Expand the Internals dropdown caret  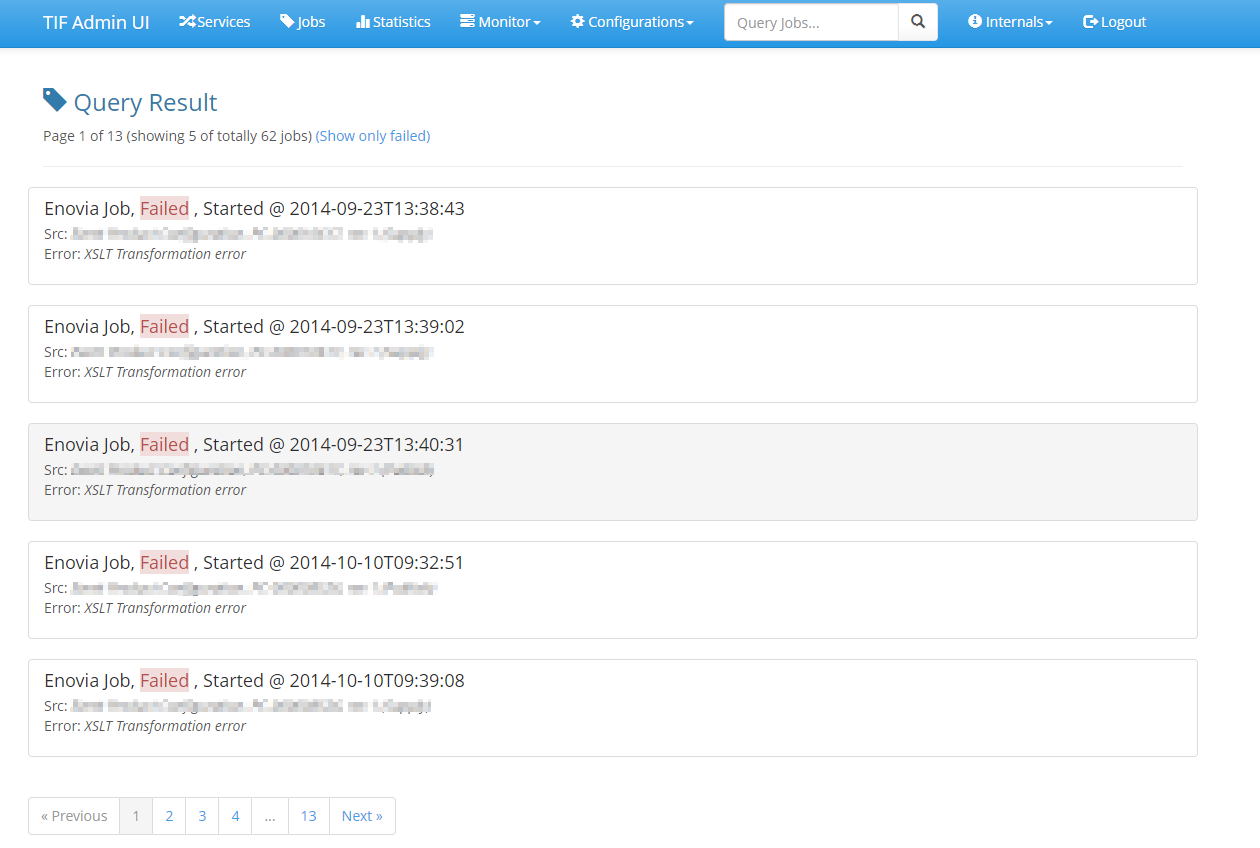(1049, 23)
